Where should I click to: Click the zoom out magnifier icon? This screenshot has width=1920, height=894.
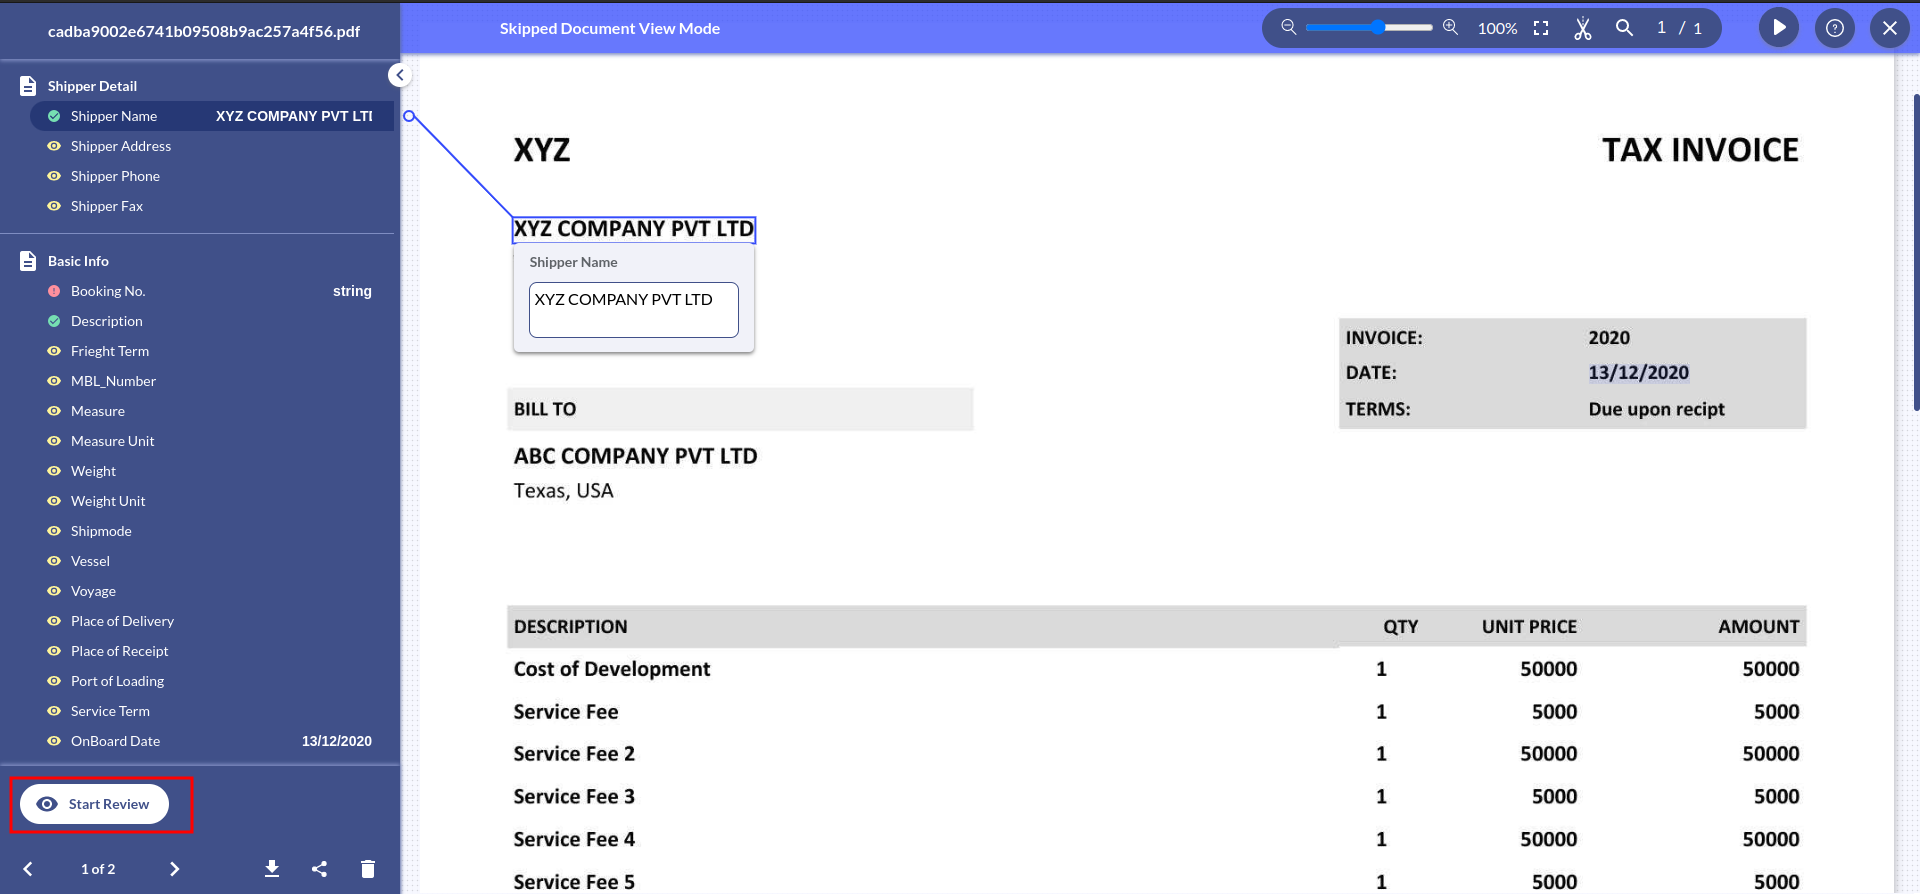(x=1289, y=28)
